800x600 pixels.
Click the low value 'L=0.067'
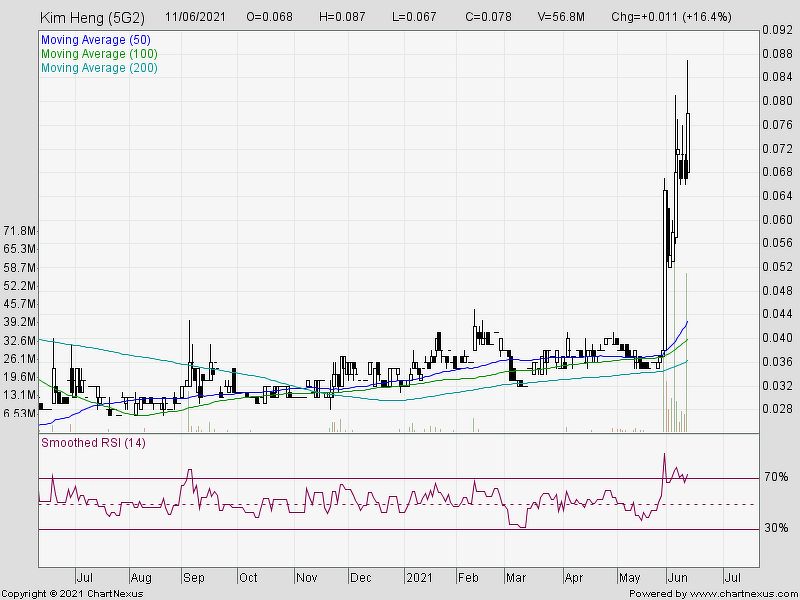[x=414, y=17]
